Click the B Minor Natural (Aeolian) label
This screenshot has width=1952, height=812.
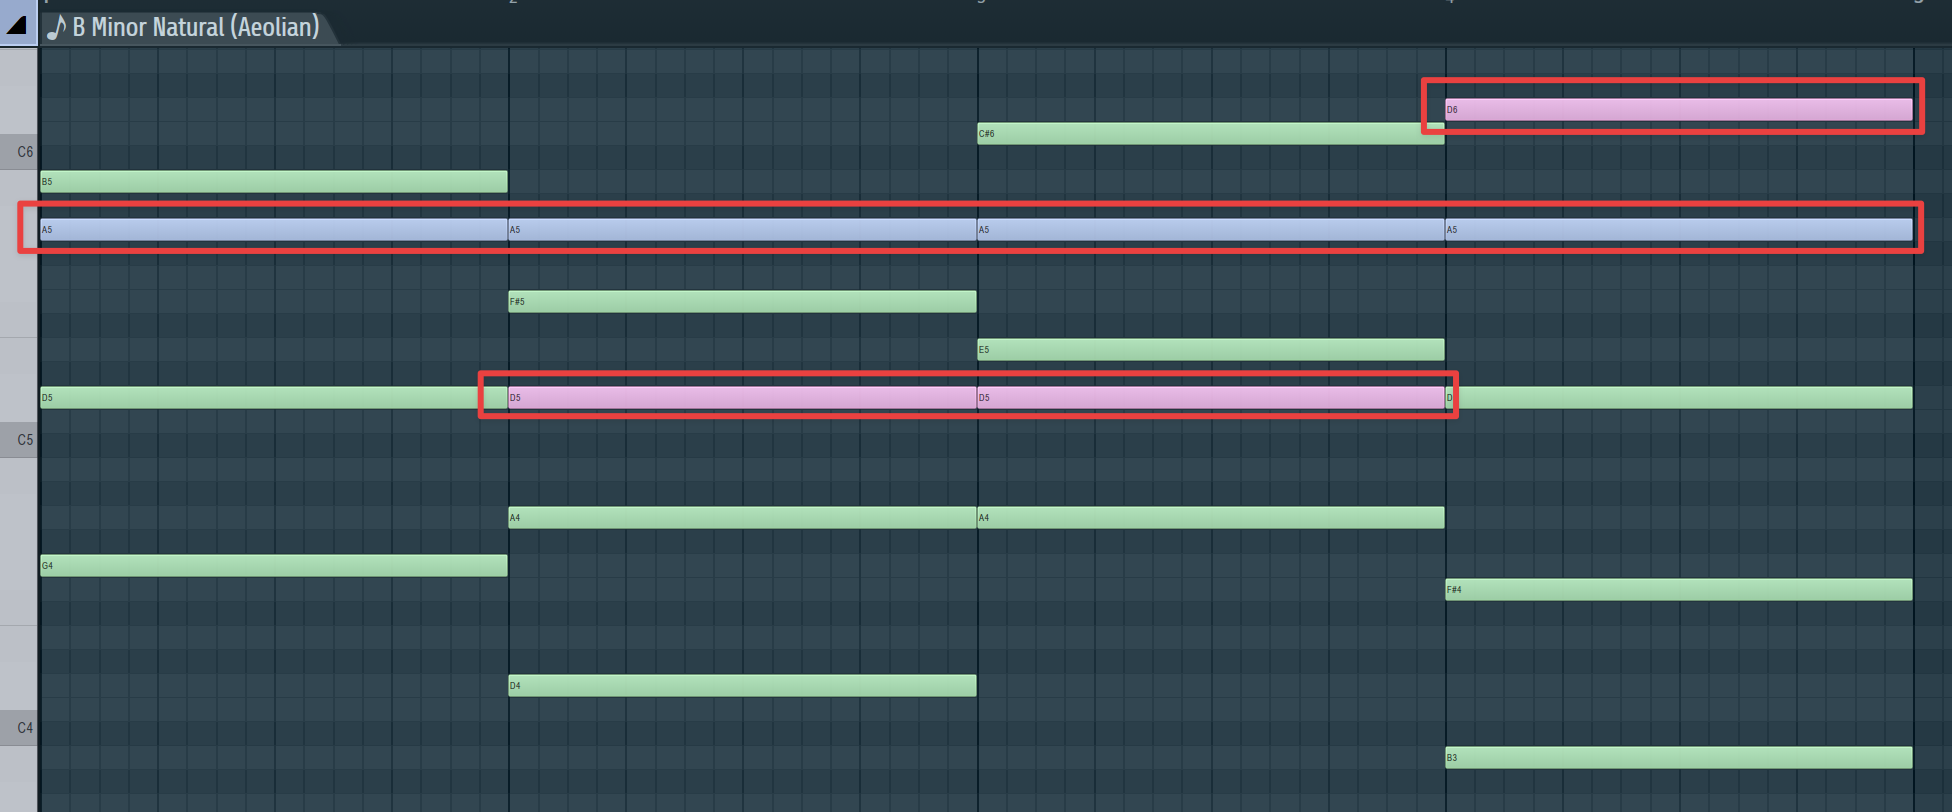click(195, 27)
